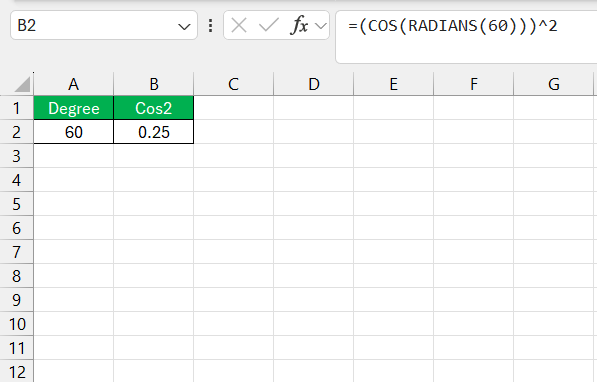Select the green "Degree" header cell

pos(73,108)
